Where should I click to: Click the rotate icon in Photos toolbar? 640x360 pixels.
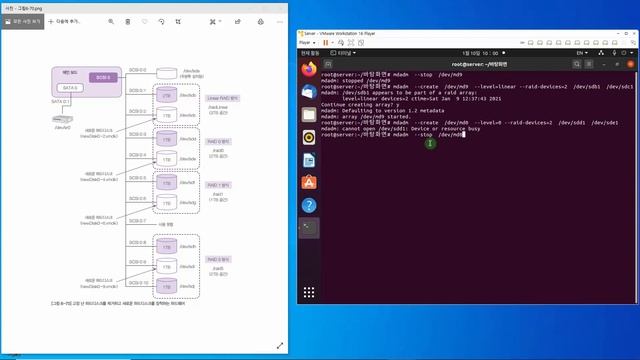click(x=161, y=22)
